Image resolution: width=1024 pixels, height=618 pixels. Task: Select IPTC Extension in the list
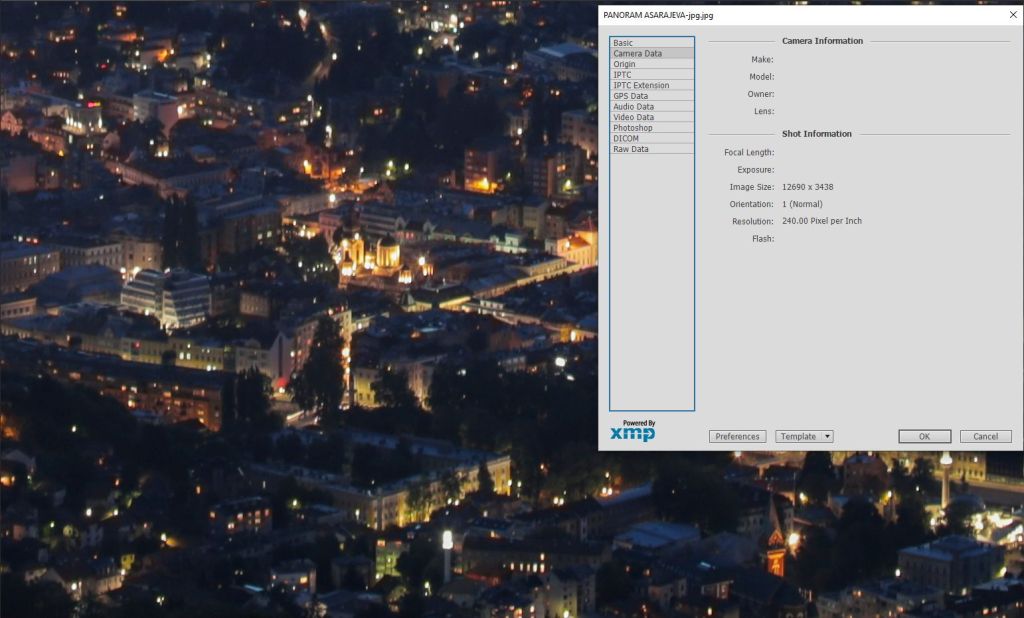pyautogui.click(x=641, y=86)
